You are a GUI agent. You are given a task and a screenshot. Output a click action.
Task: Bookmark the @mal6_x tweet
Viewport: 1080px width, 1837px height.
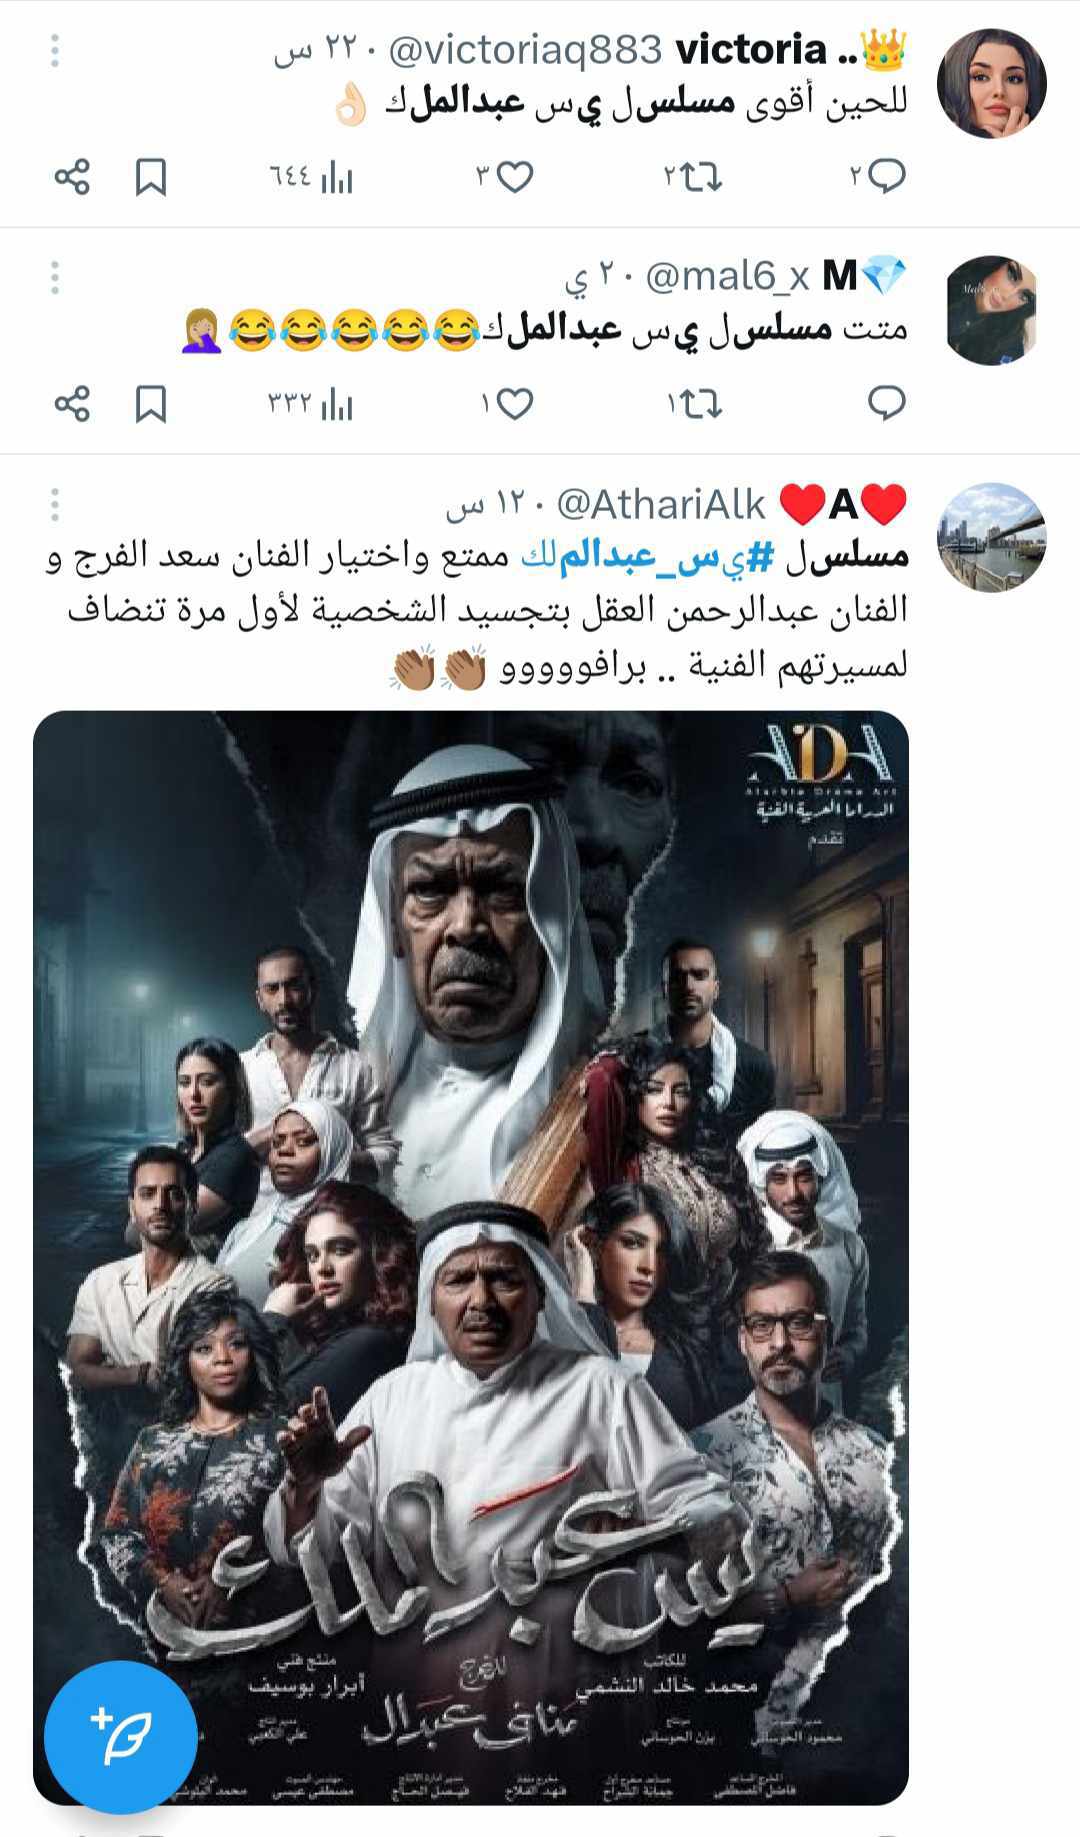point(150,404)
